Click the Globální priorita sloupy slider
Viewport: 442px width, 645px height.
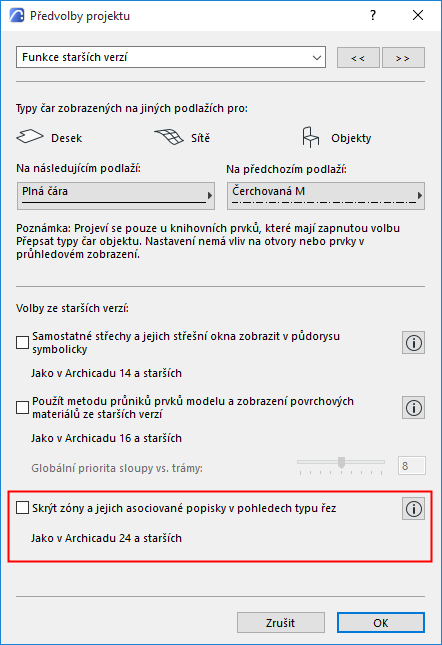(341, 465)
